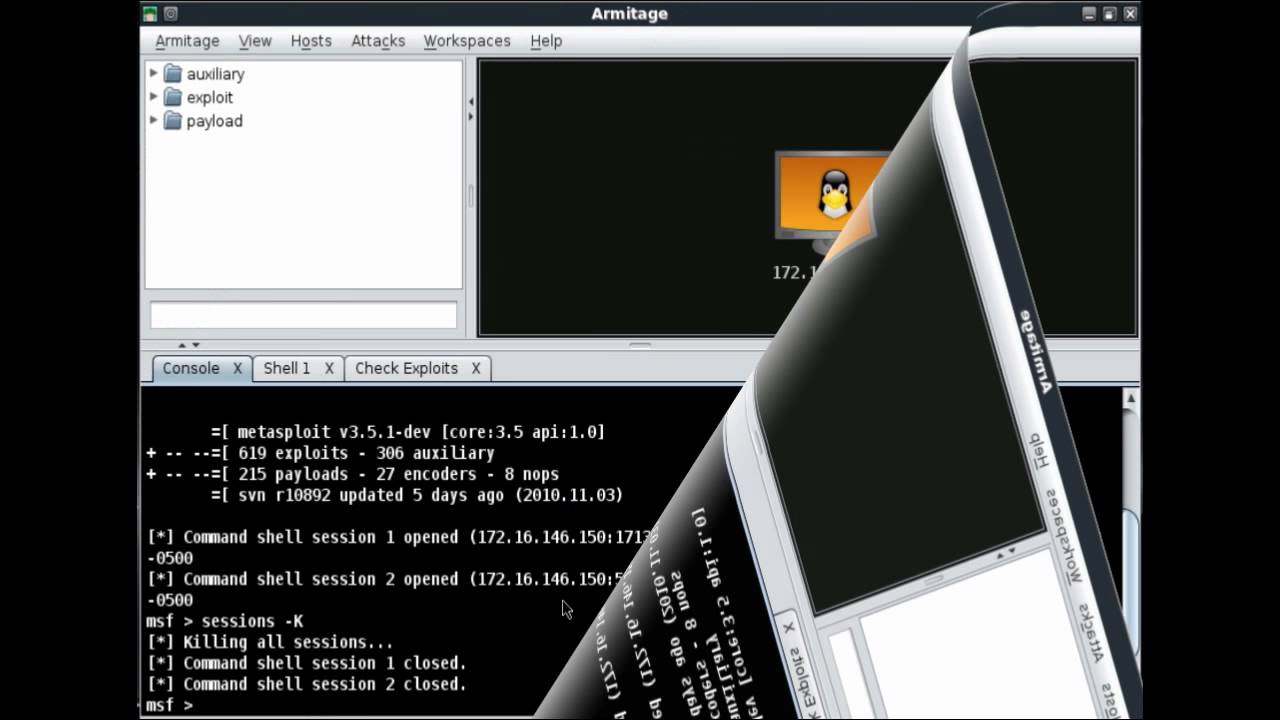Screen dimensions: 1280x720
Task: Click 'Command shell session 1 closed.' line
Action: tap(306, 663)
